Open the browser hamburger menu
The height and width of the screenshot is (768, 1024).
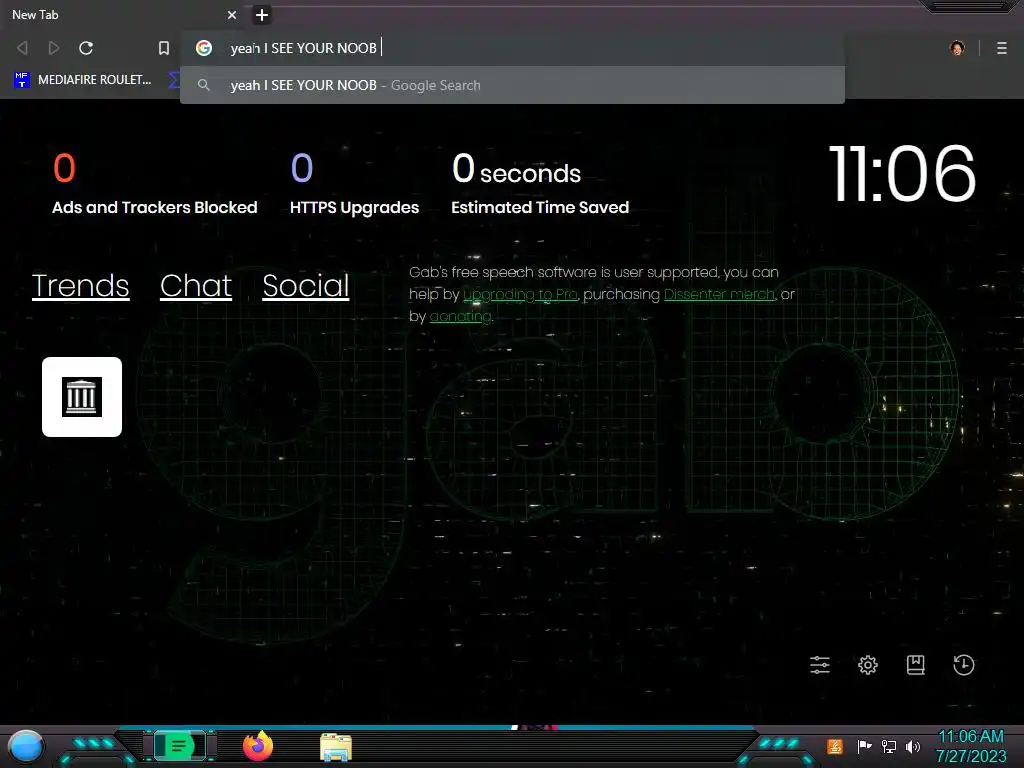point(1002,48)
